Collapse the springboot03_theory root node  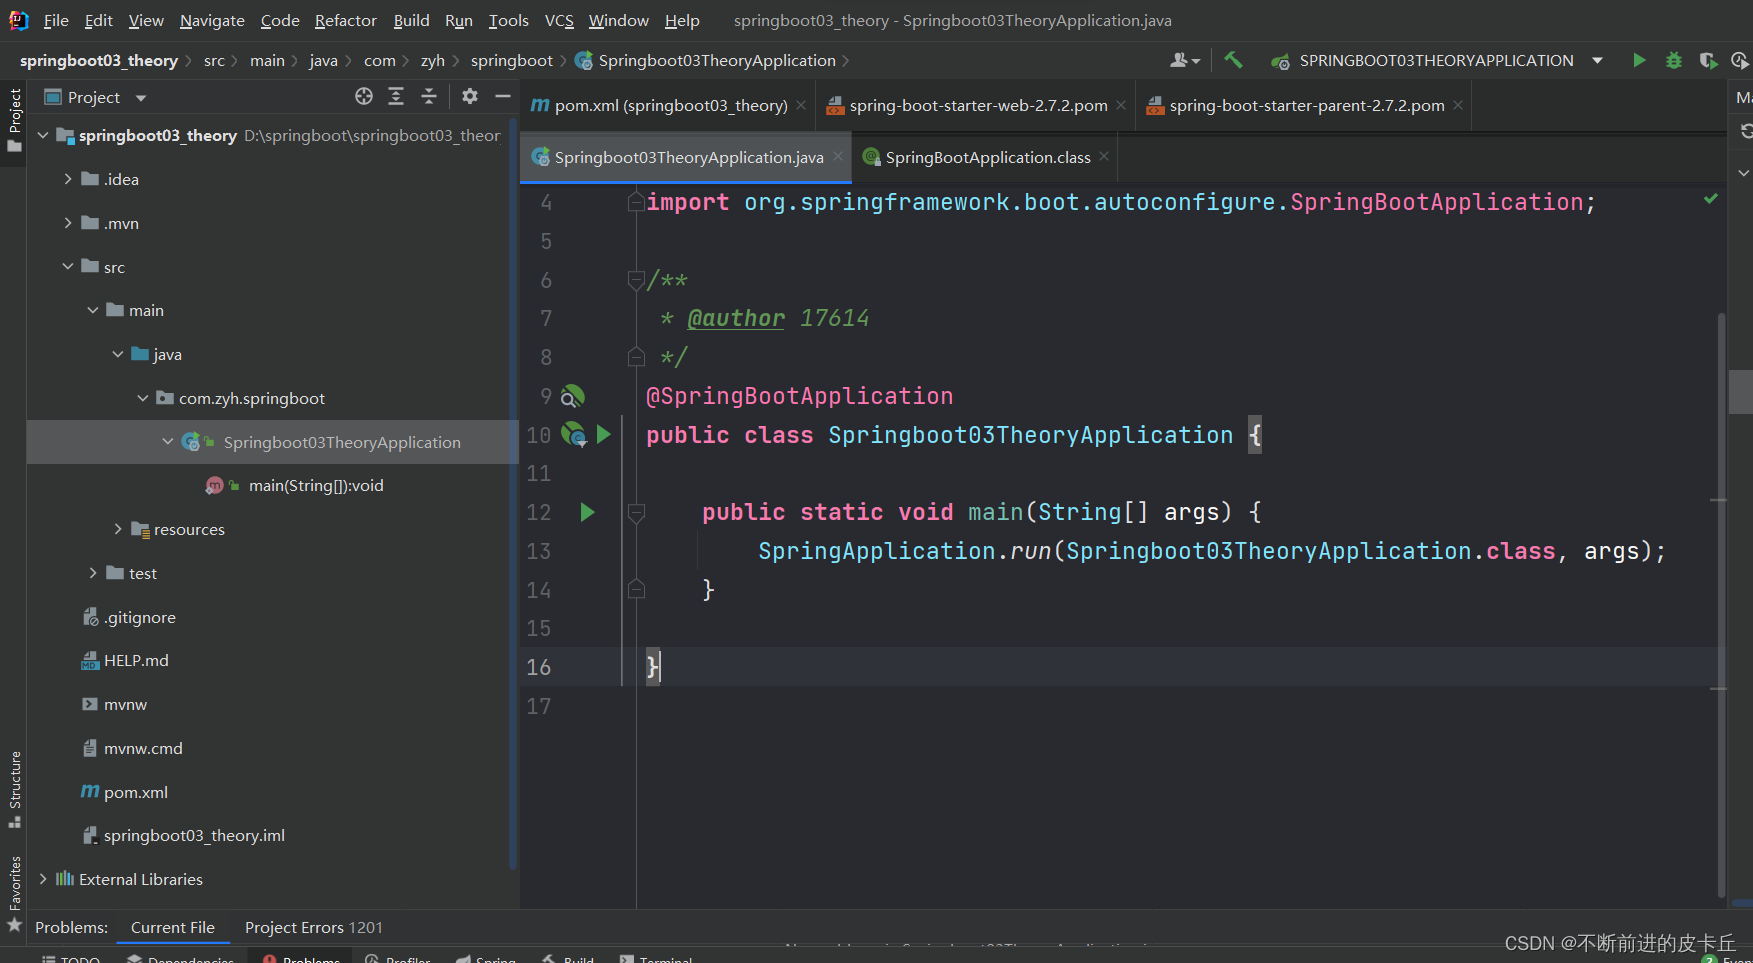click(43, 135)
